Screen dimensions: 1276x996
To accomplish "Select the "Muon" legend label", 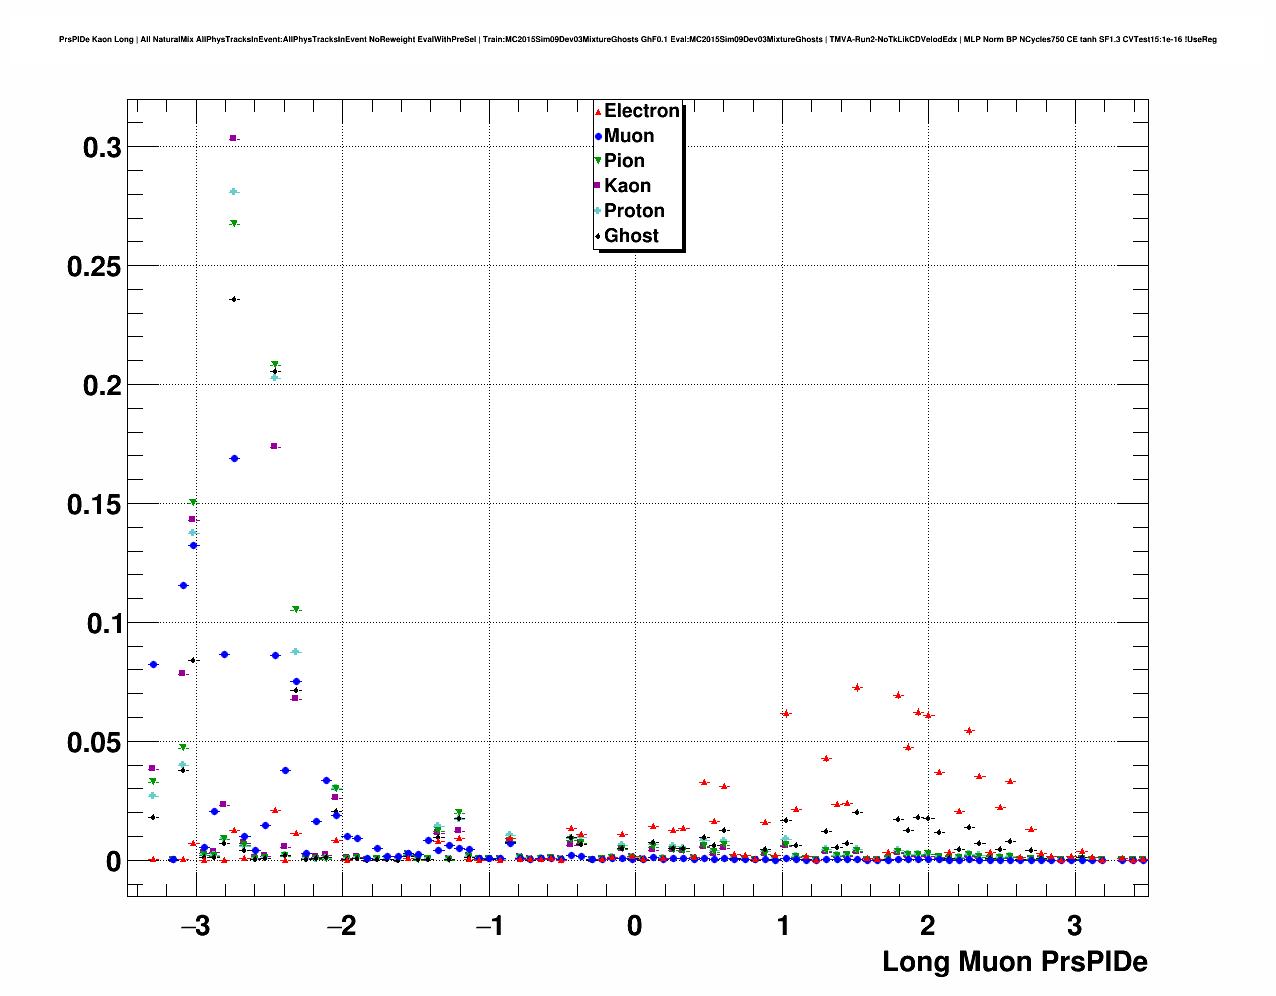I will point(629,136).
